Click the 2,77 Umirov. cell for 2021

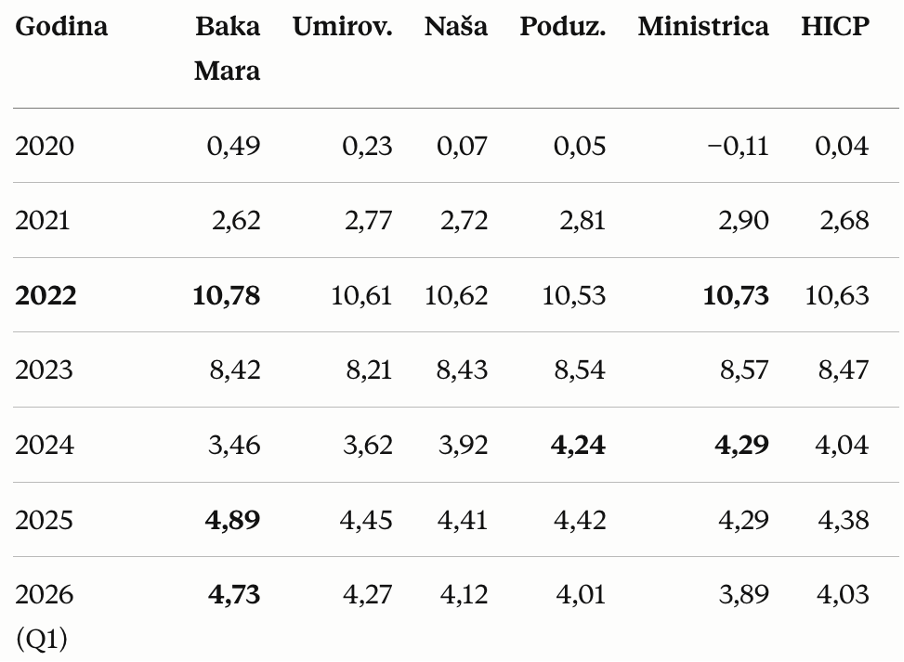(x=367, y=221)
